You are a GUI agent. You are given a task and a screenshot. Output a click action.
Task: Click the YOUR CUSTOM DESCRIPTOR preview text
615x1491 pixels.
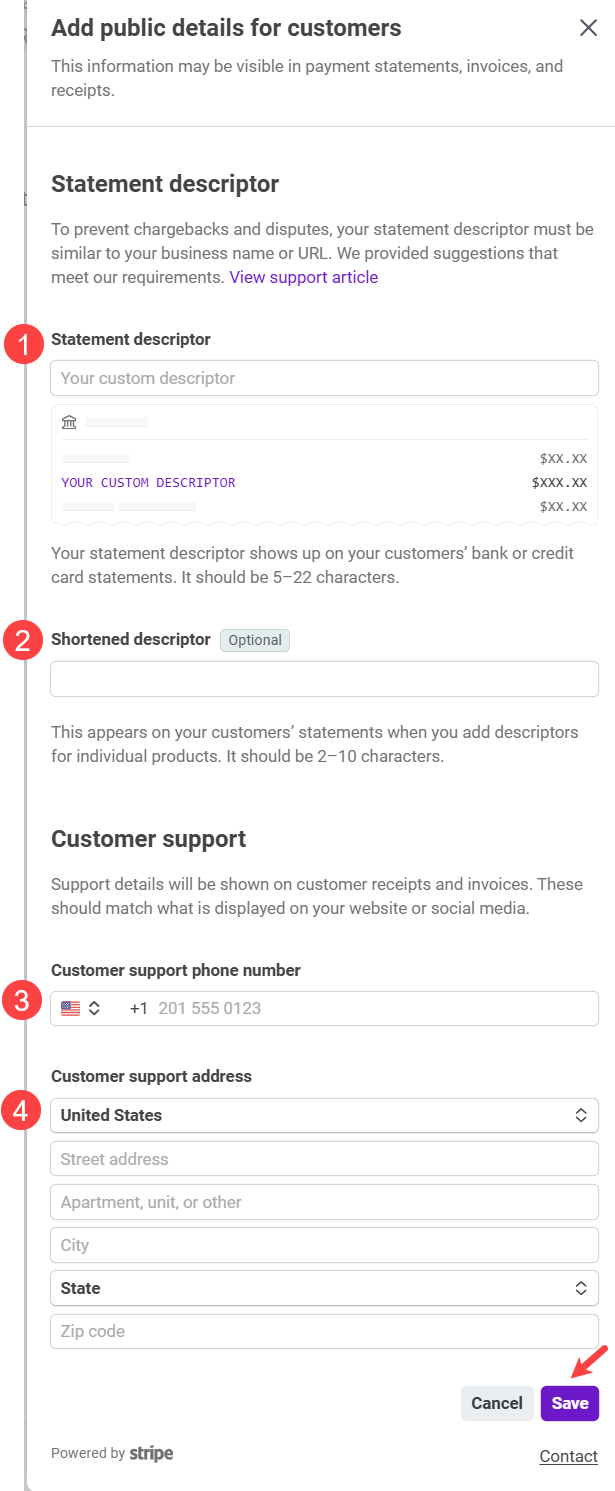(148, 482)
